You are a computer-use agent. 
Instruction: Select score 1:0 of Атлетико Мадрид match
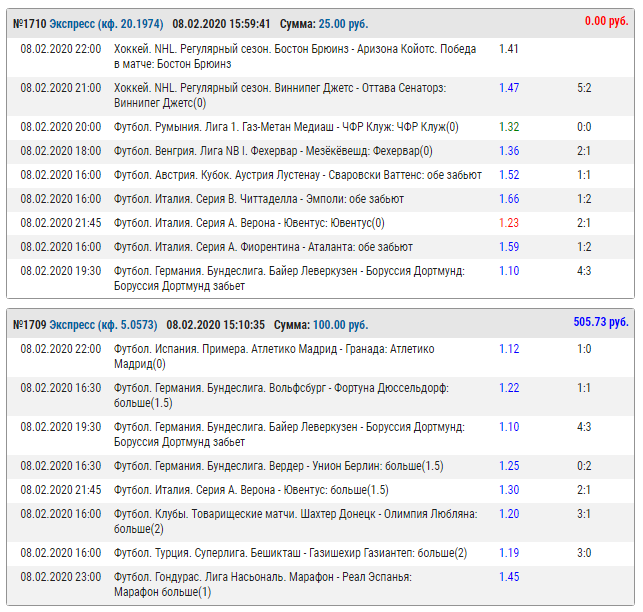(x=584, y=349)
